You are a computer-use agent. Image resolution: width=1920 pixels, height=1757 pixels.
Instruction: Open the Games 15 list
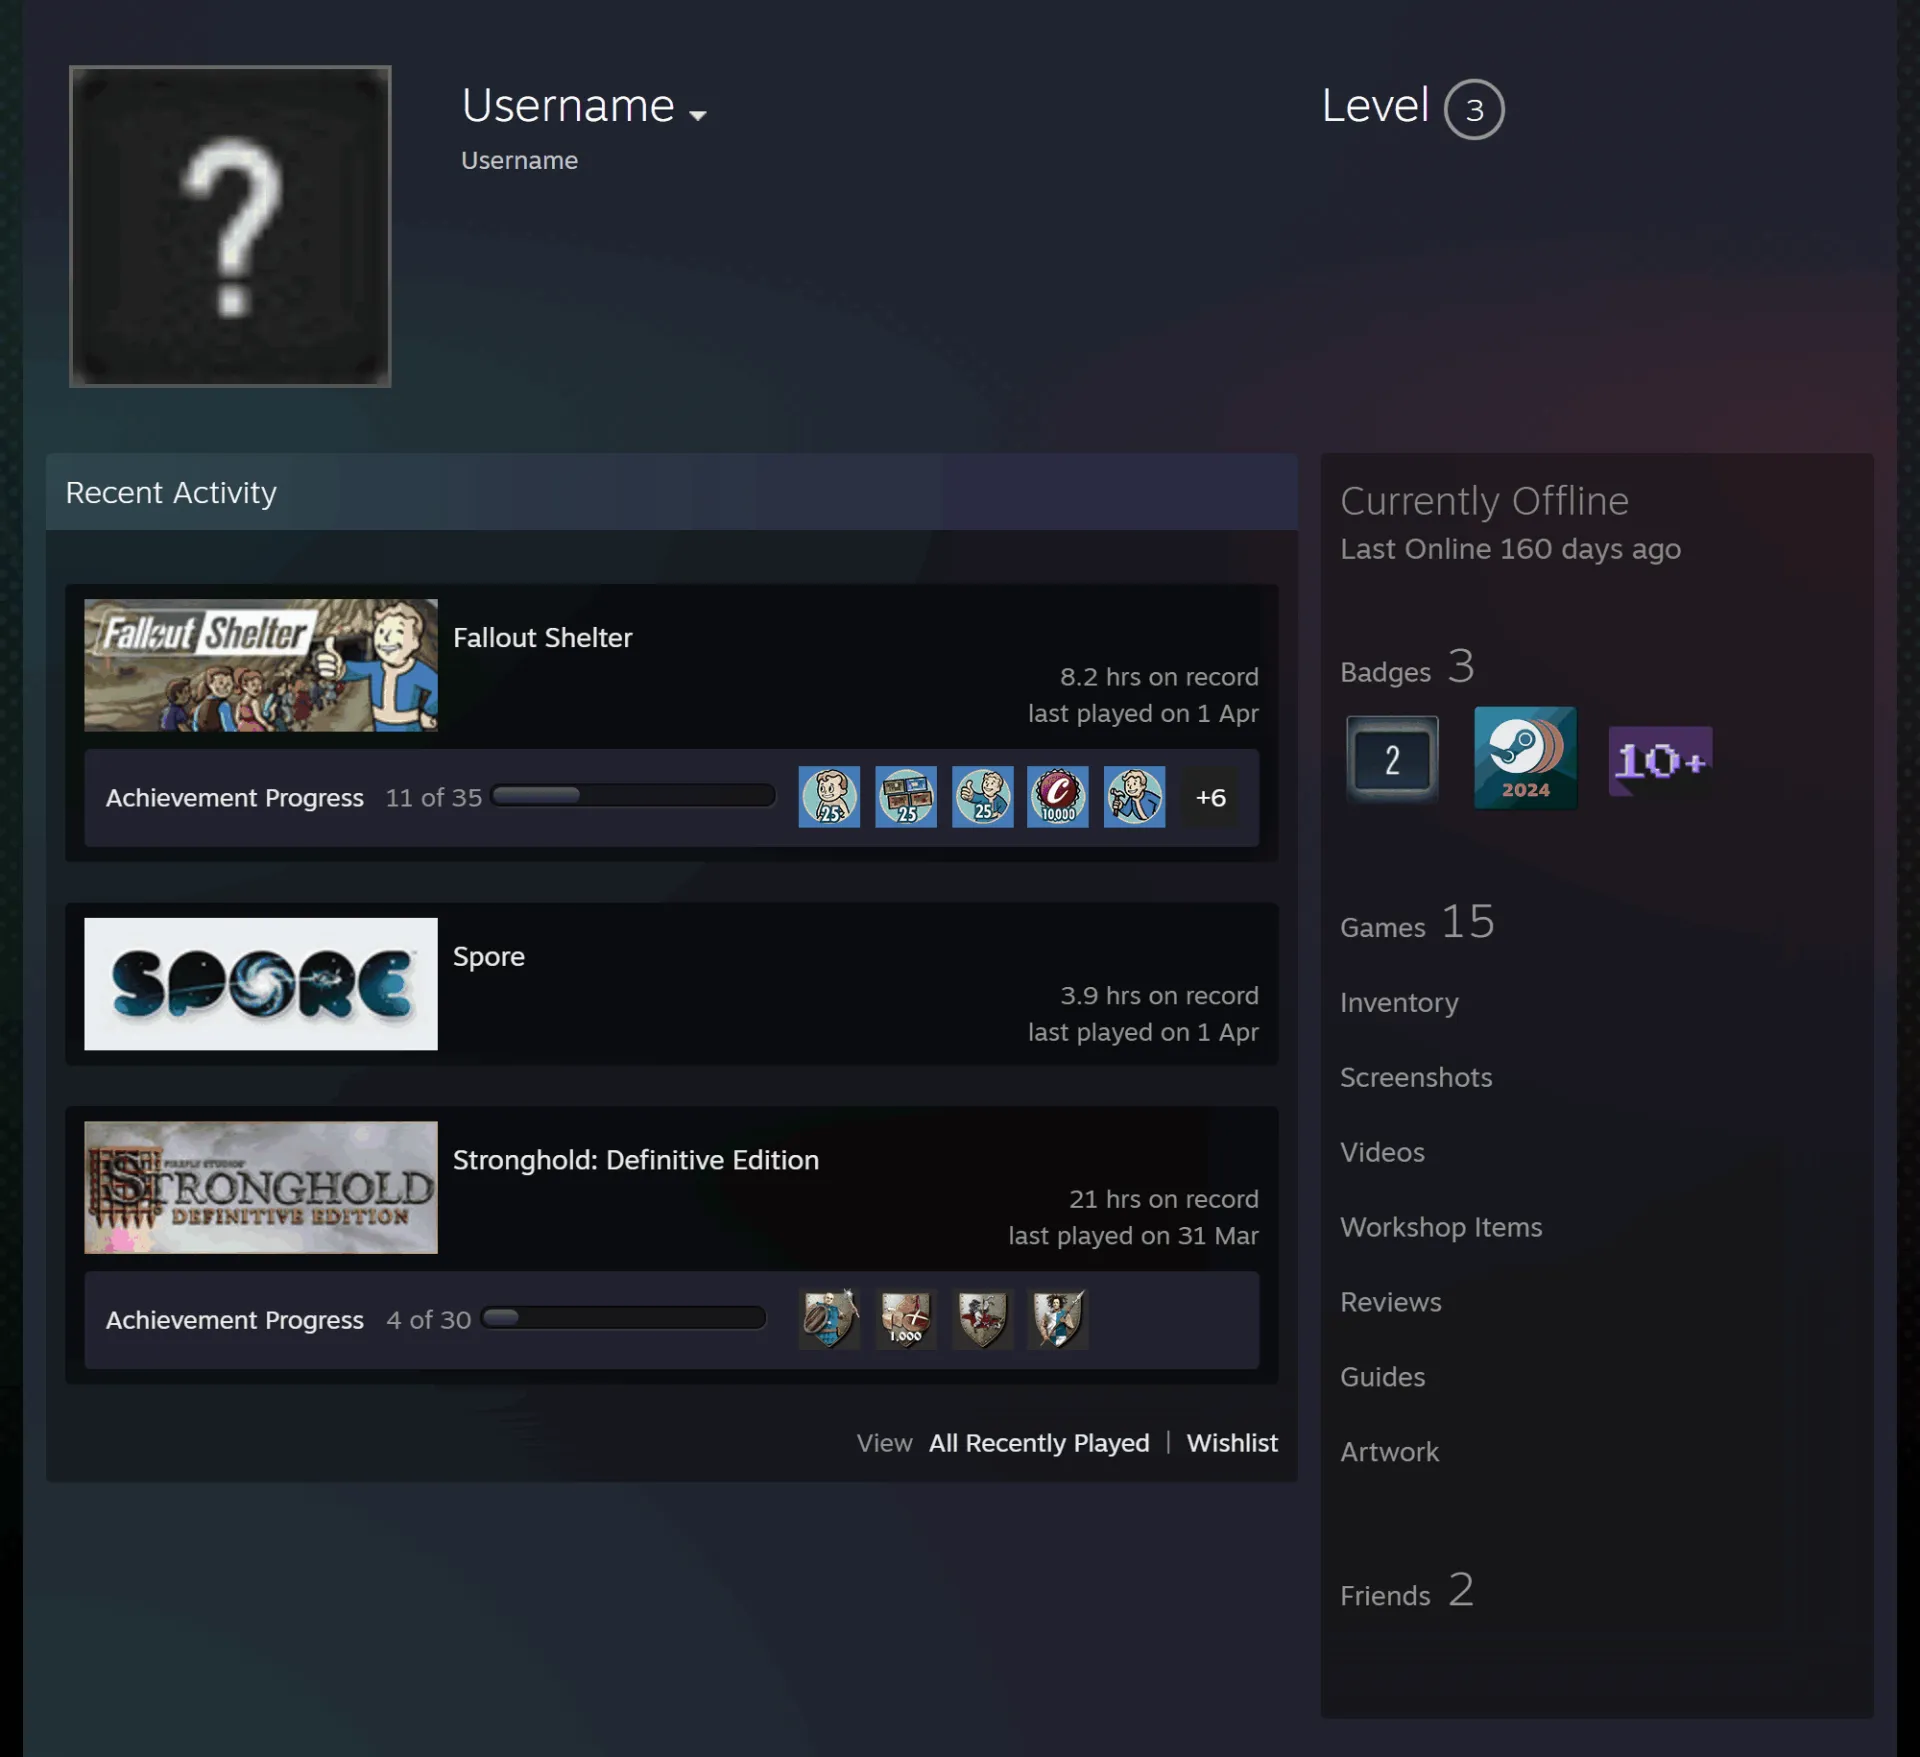click(x=1417, y=923)
